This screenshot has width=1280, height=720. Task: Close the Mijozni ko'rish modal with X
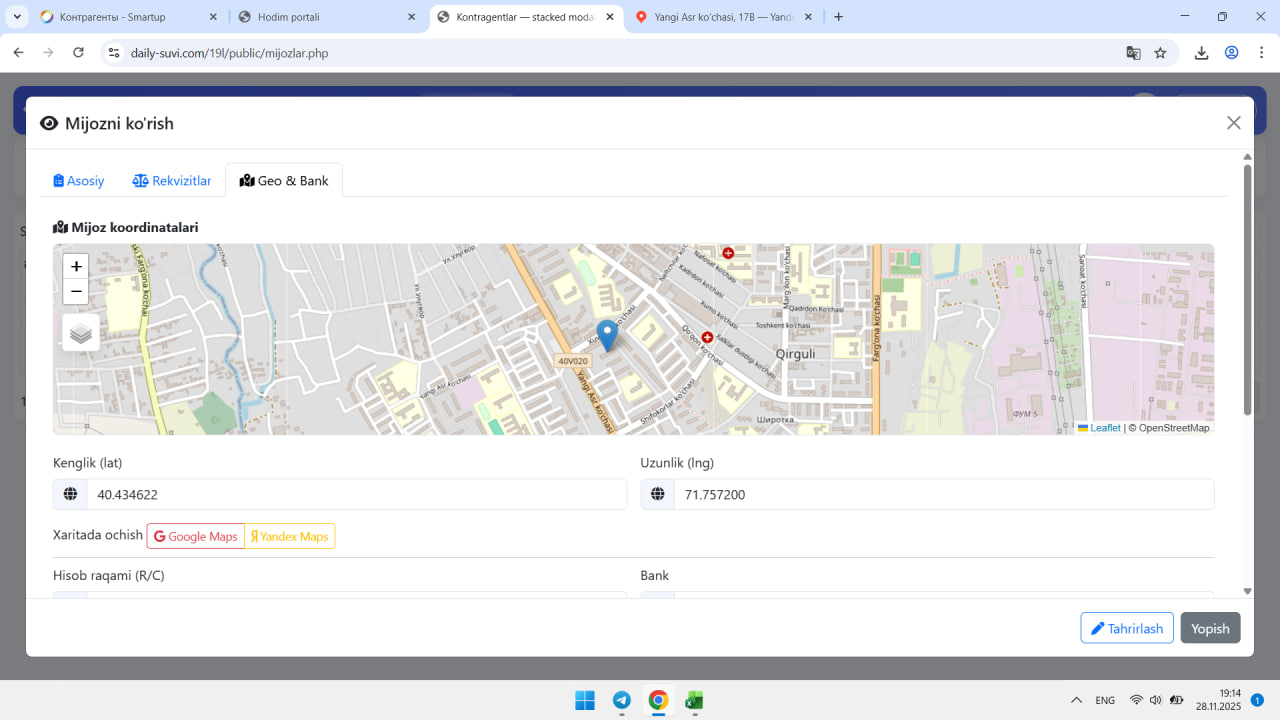(1233, 123)
